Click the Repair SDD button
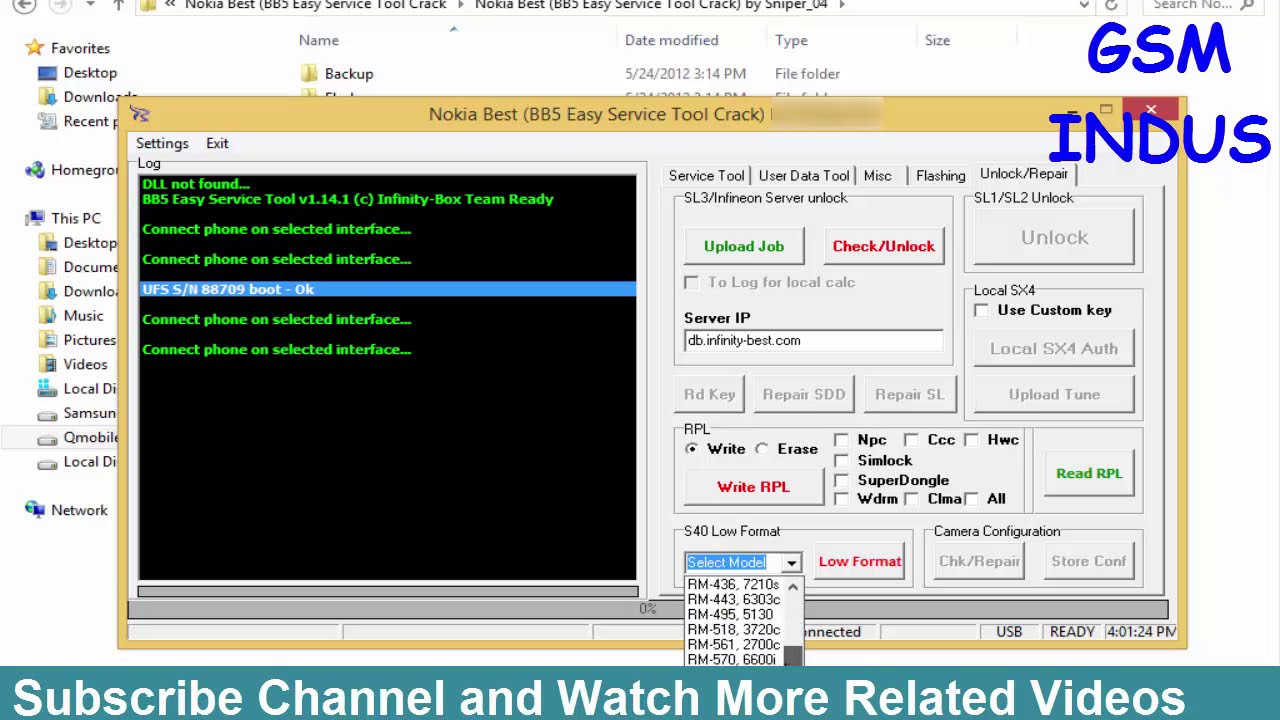The height and width of the screenshot is (720, 1280). pos(804,394)
